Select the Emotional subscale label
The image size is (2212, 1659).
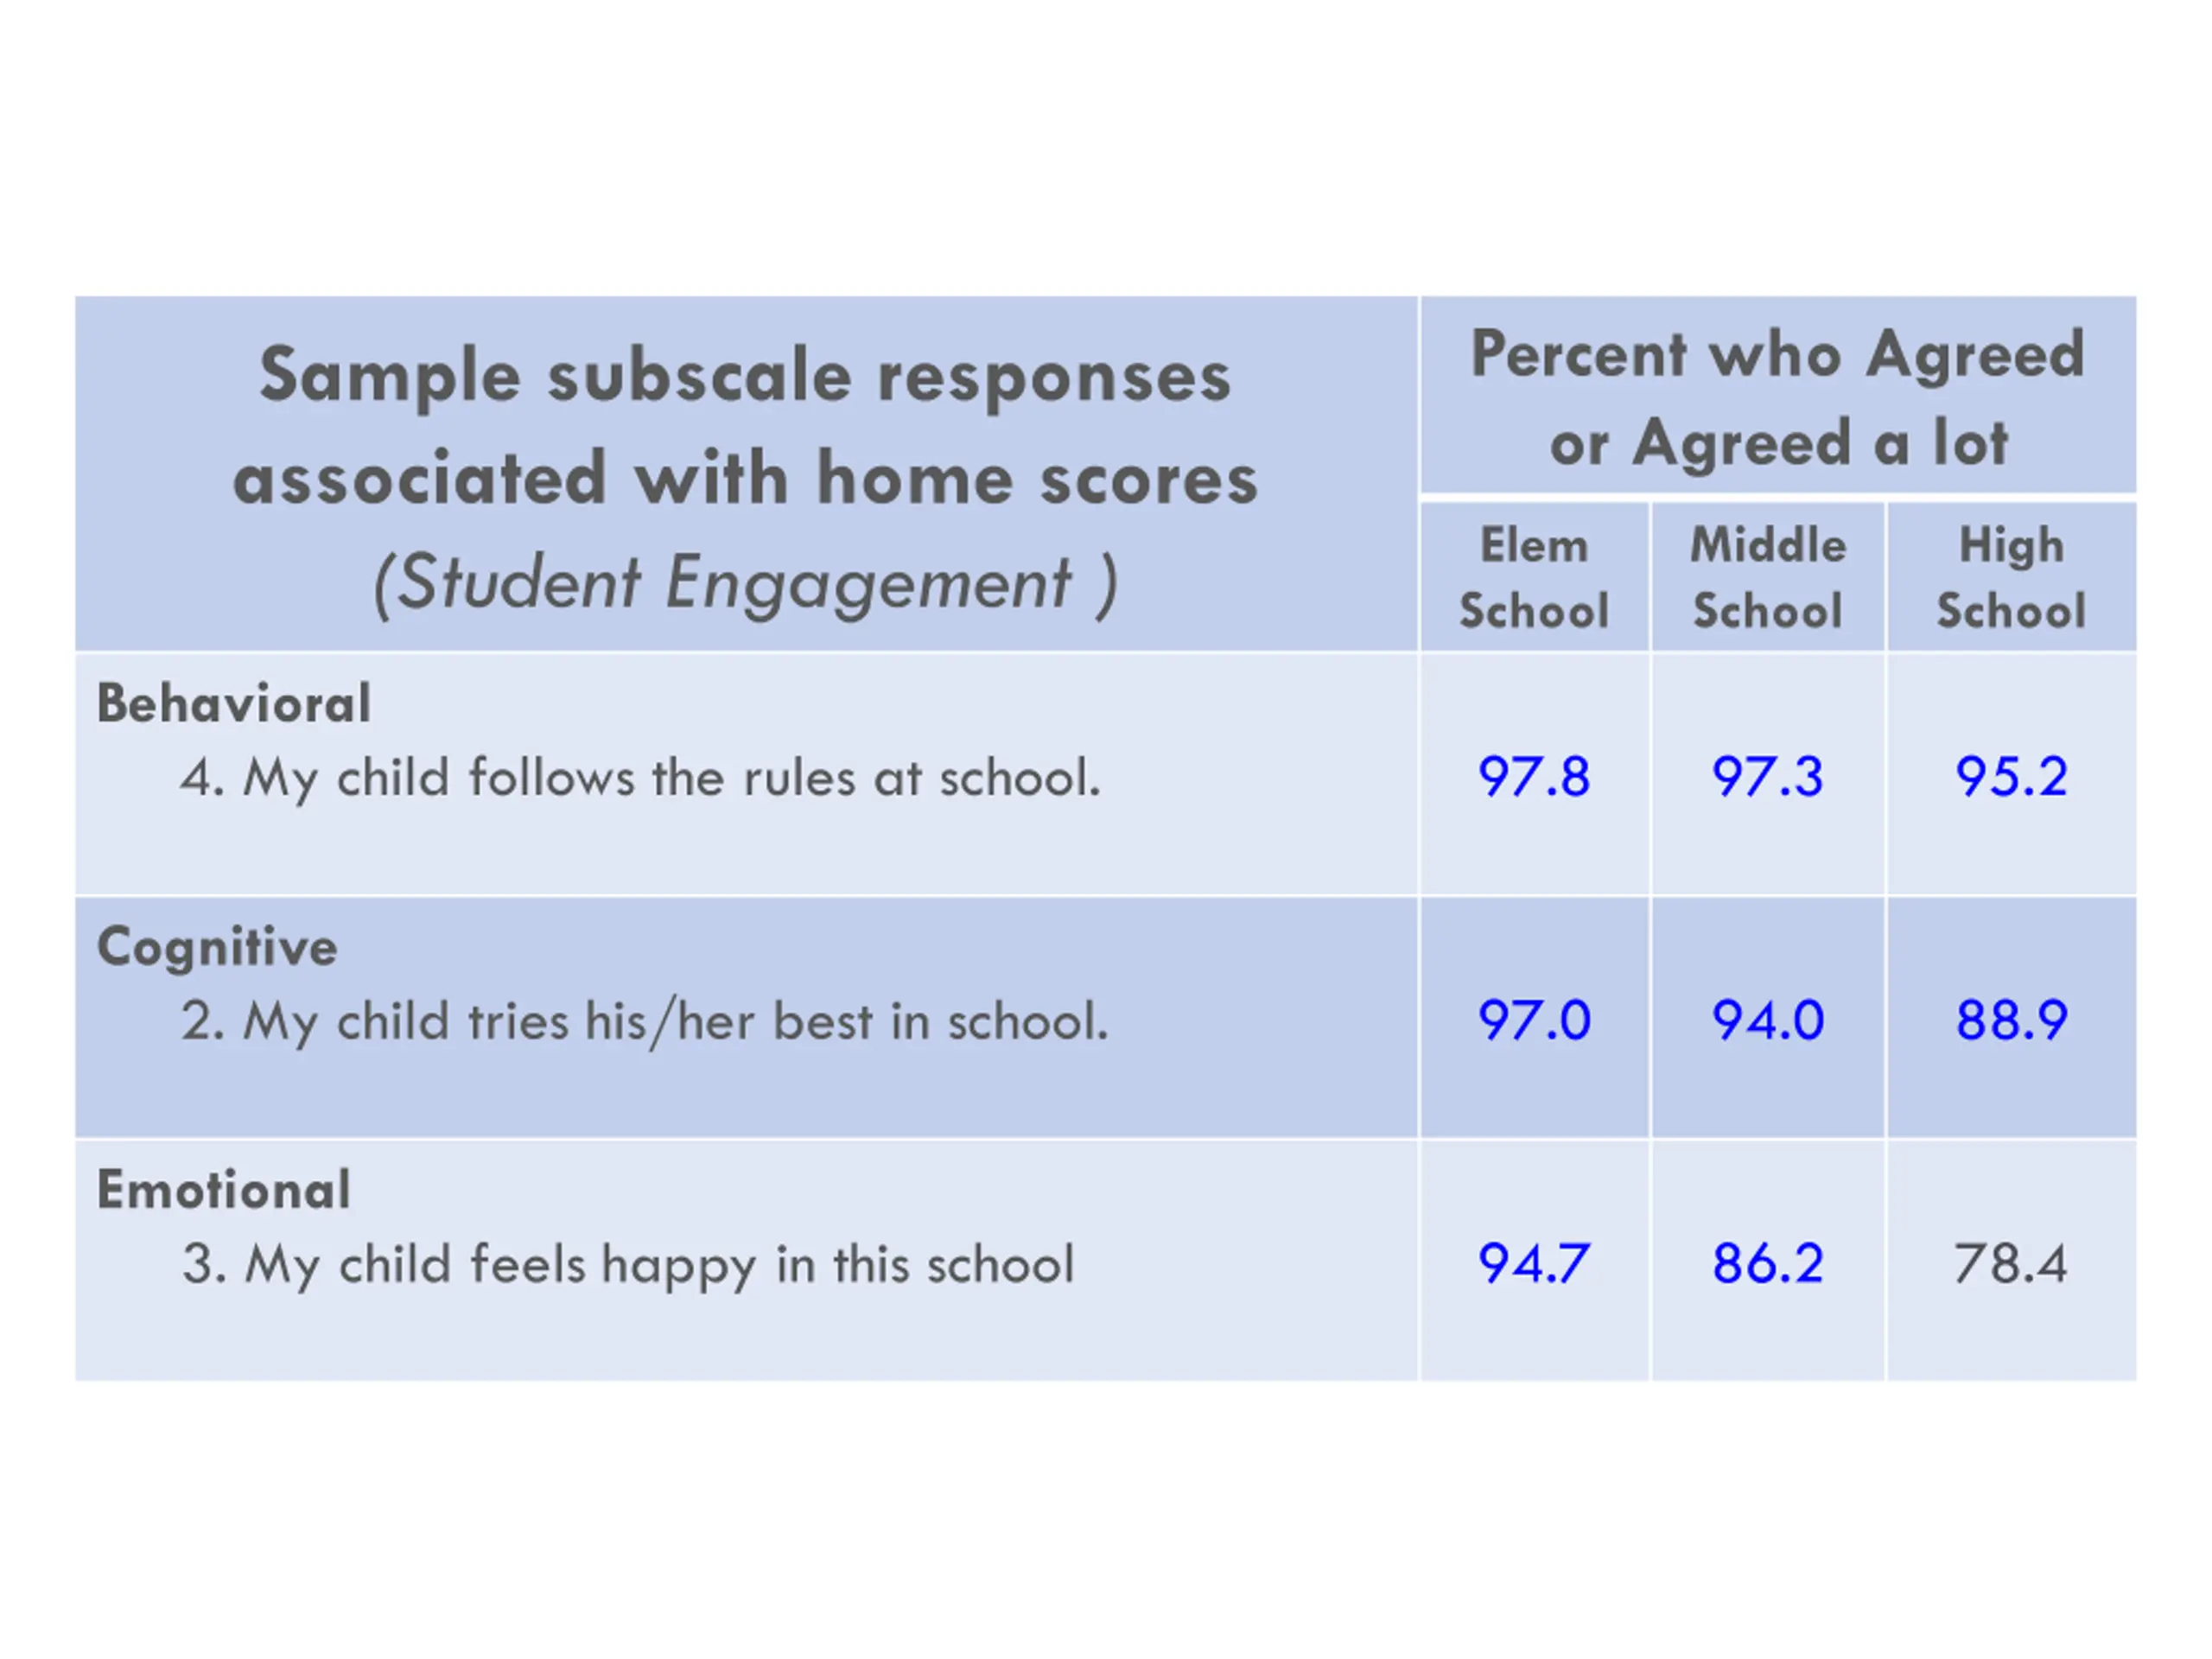[x=224, y=1190]
